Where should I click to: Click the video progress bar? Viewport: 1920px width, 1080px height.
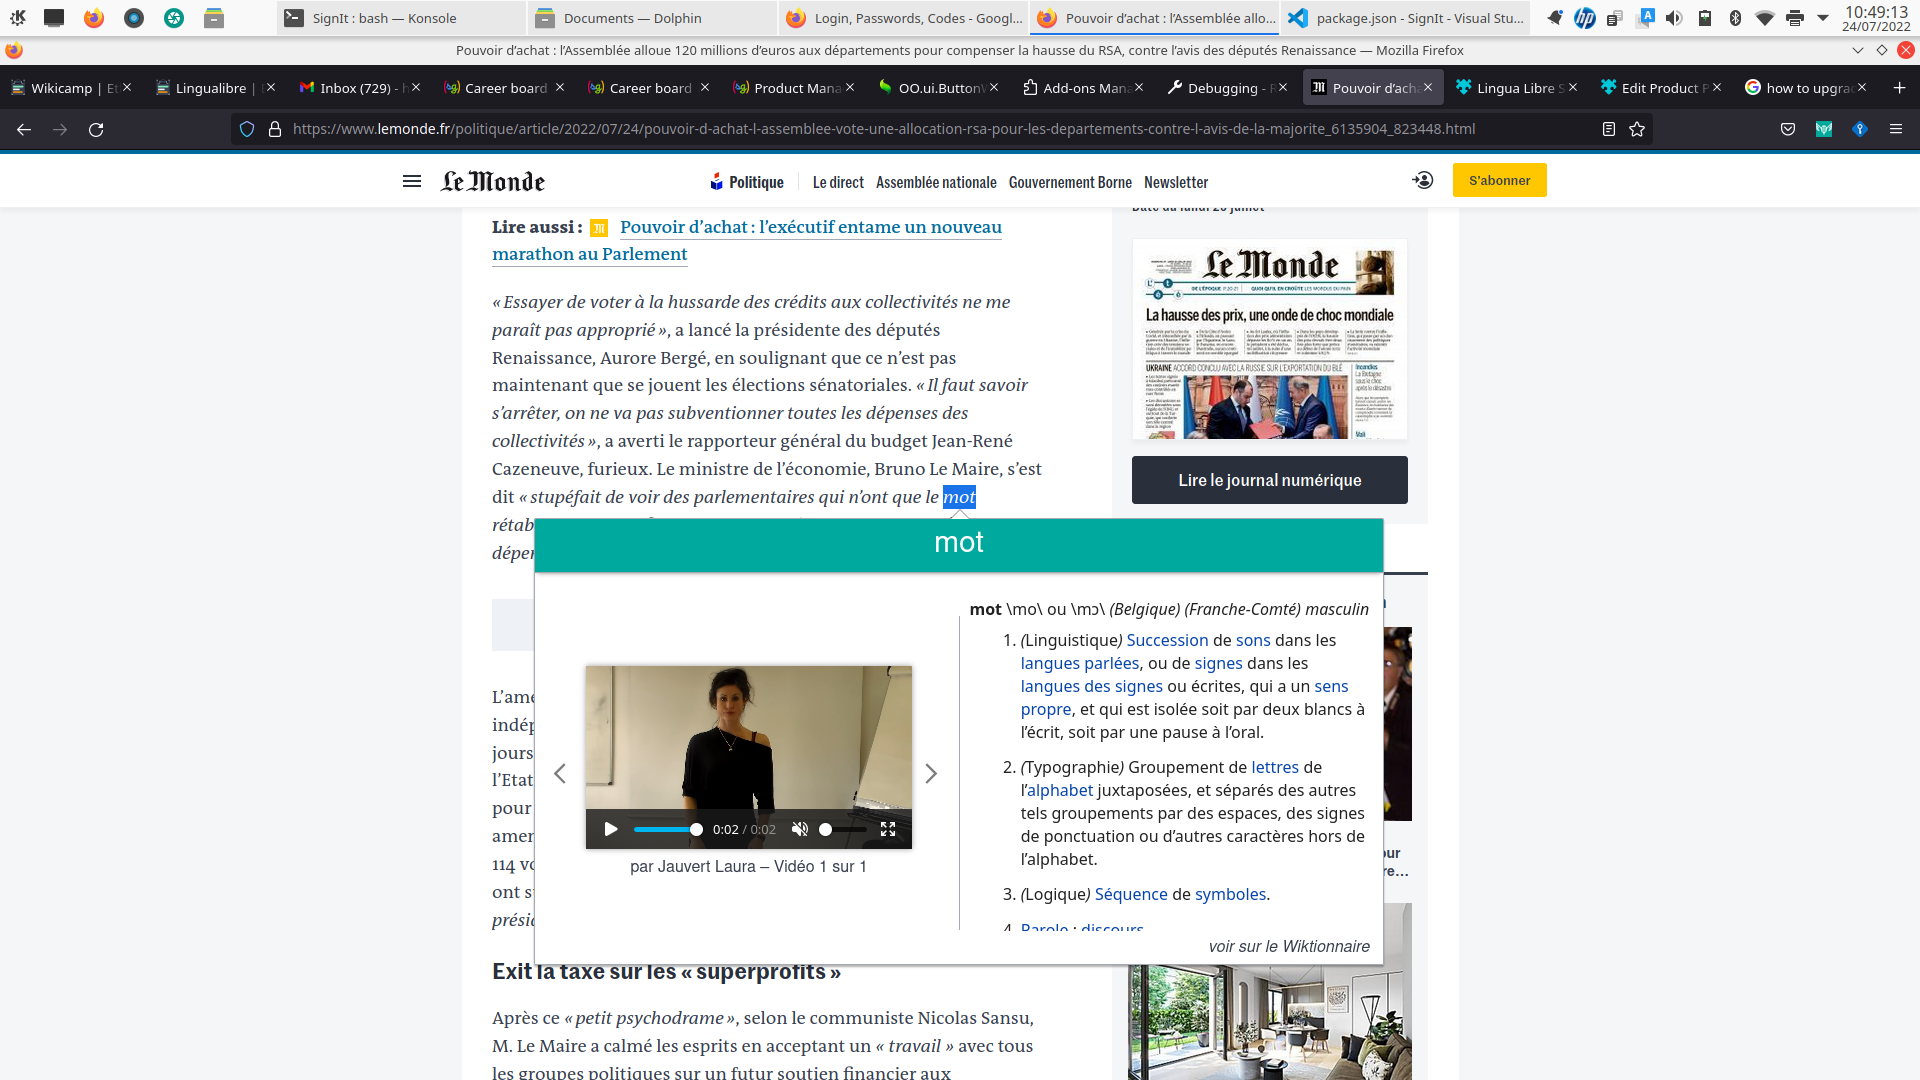click(660, 829)
